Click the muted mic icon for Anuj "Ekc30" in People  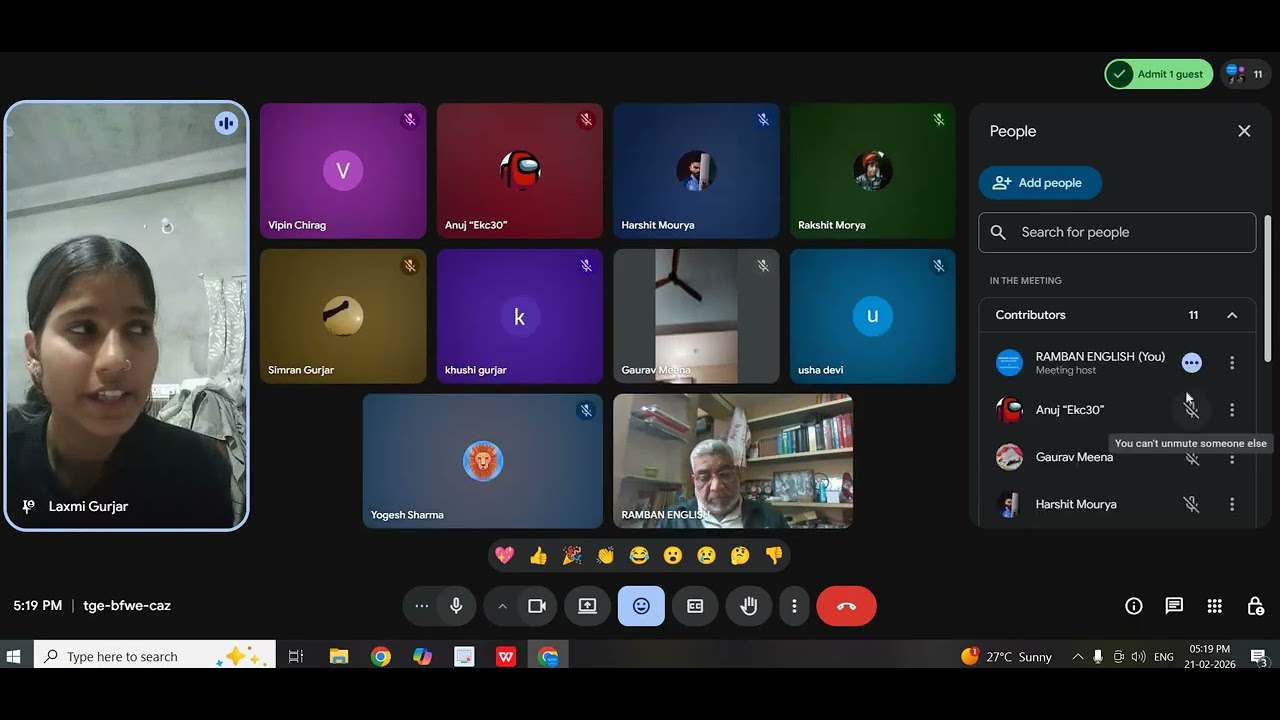(1192, 410)
